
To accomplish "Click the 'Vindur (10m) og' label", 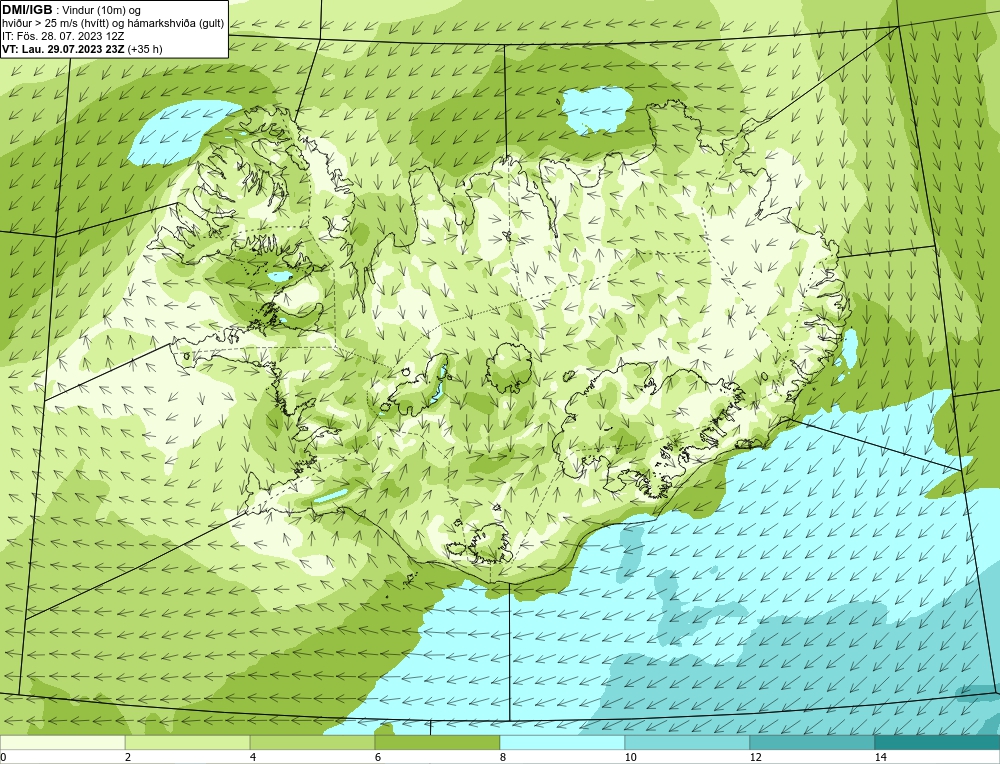I will pyautogui.click(x=103, y=10).
